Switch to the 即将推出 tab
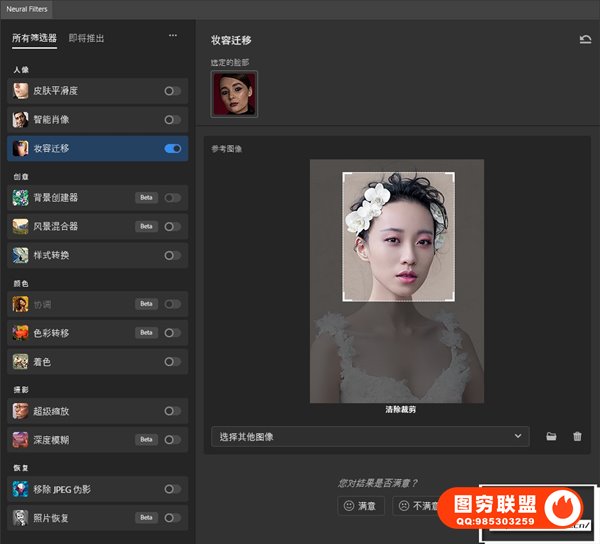 click(87, 39)
